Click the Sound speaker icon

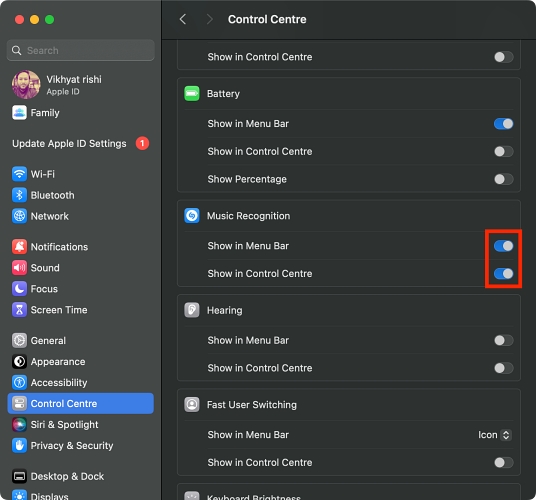click(19, 268)
